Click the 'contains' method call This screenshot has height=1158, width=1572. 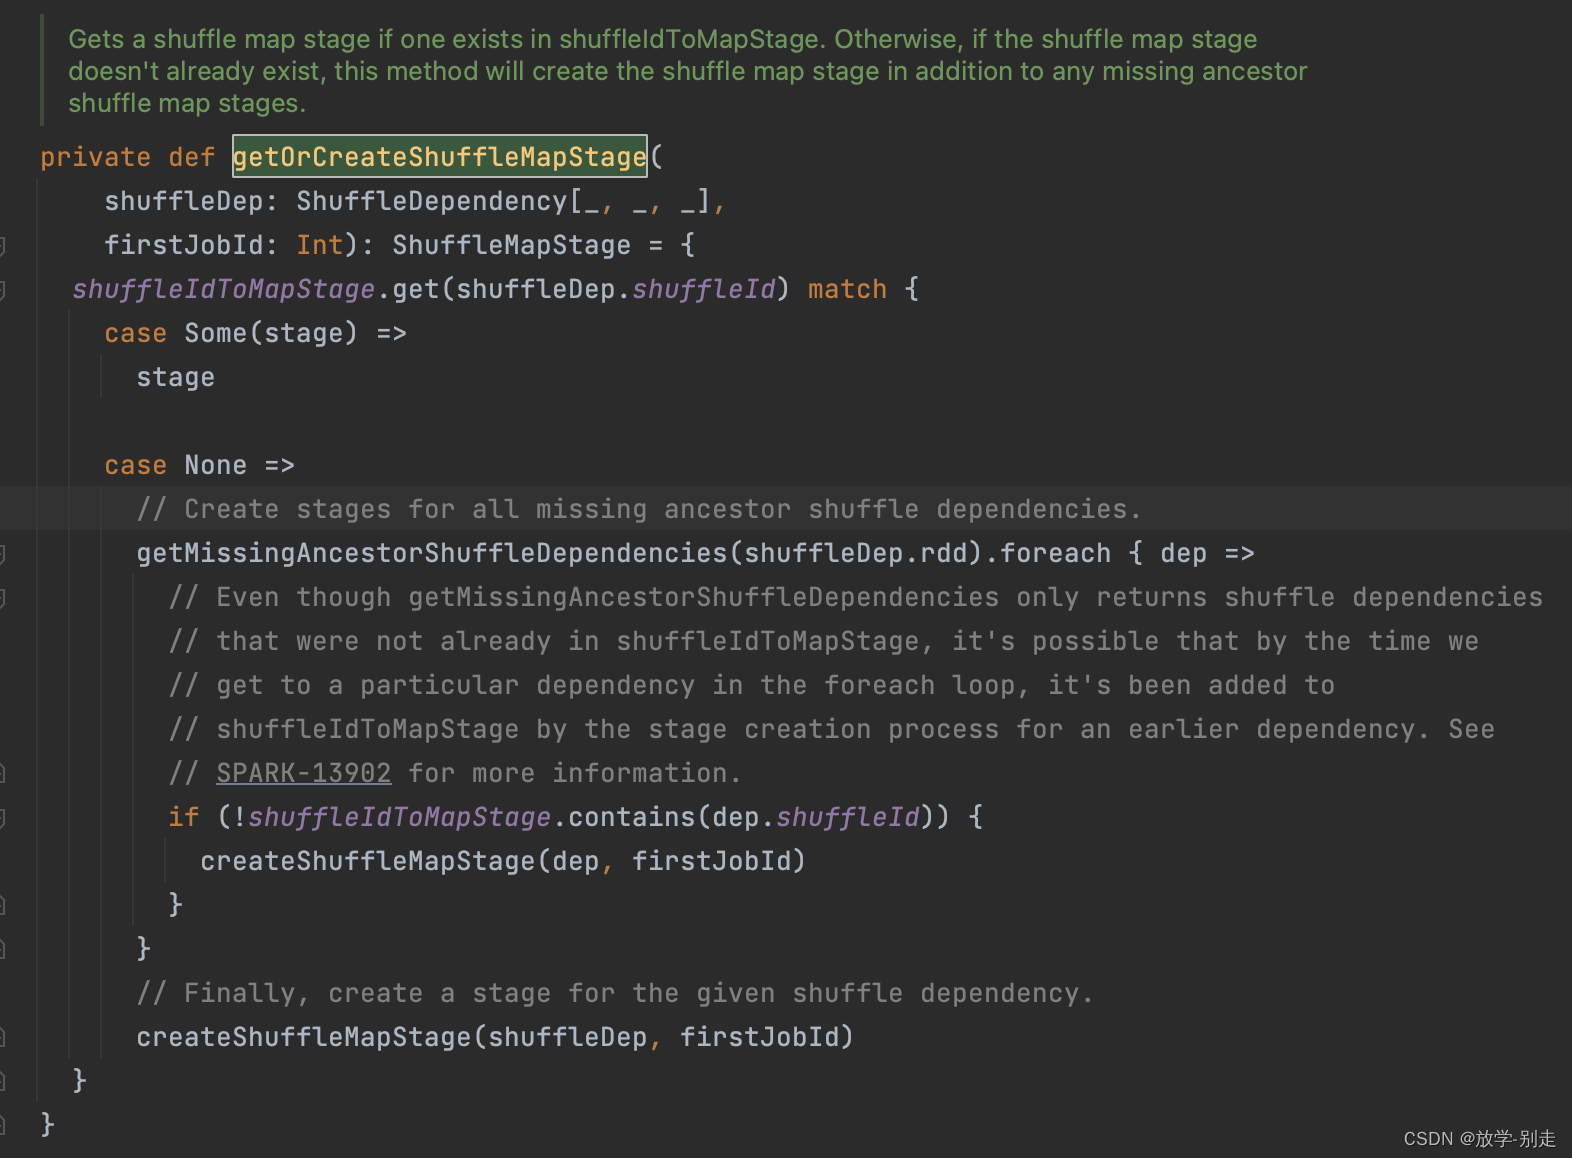[x=632, y=817]
